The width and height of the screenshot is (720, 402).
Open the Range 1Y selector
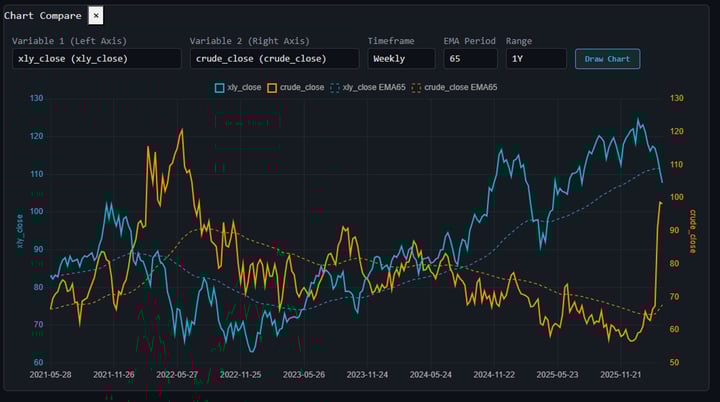pos(536,59)
